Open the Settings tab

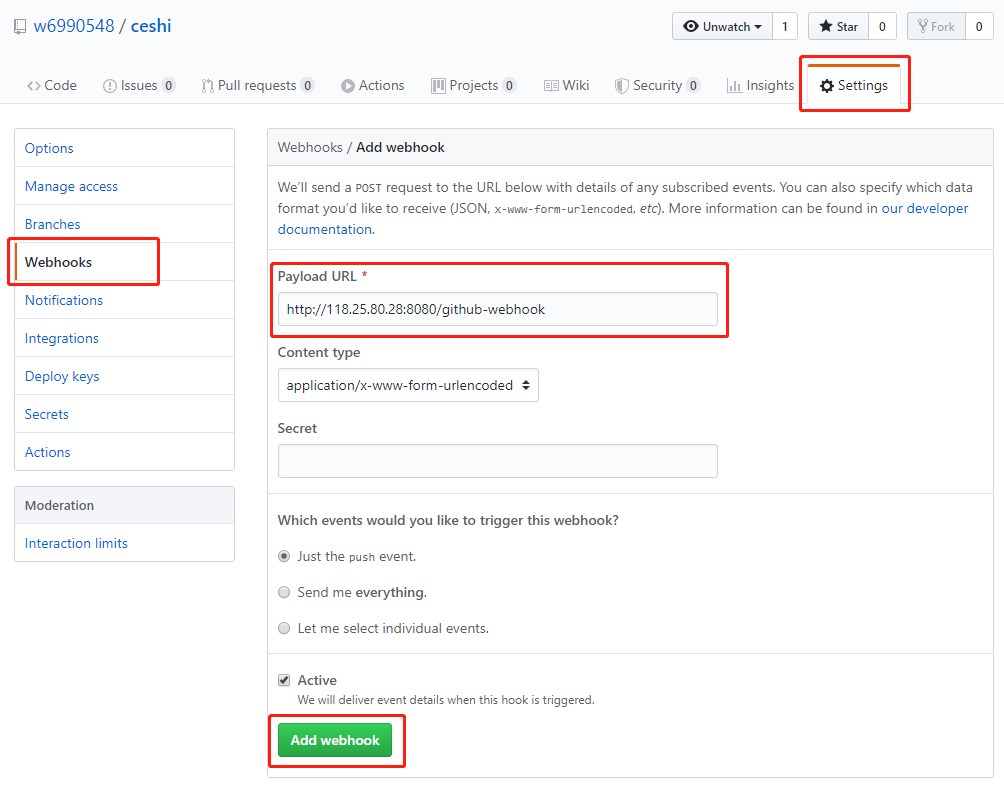point(854,86)
